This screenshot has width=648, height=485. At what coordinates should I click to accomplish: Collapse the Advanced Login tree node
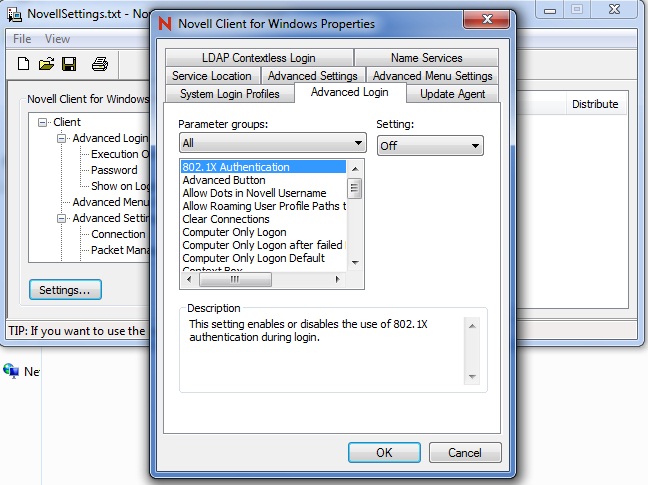click(61, 138)
